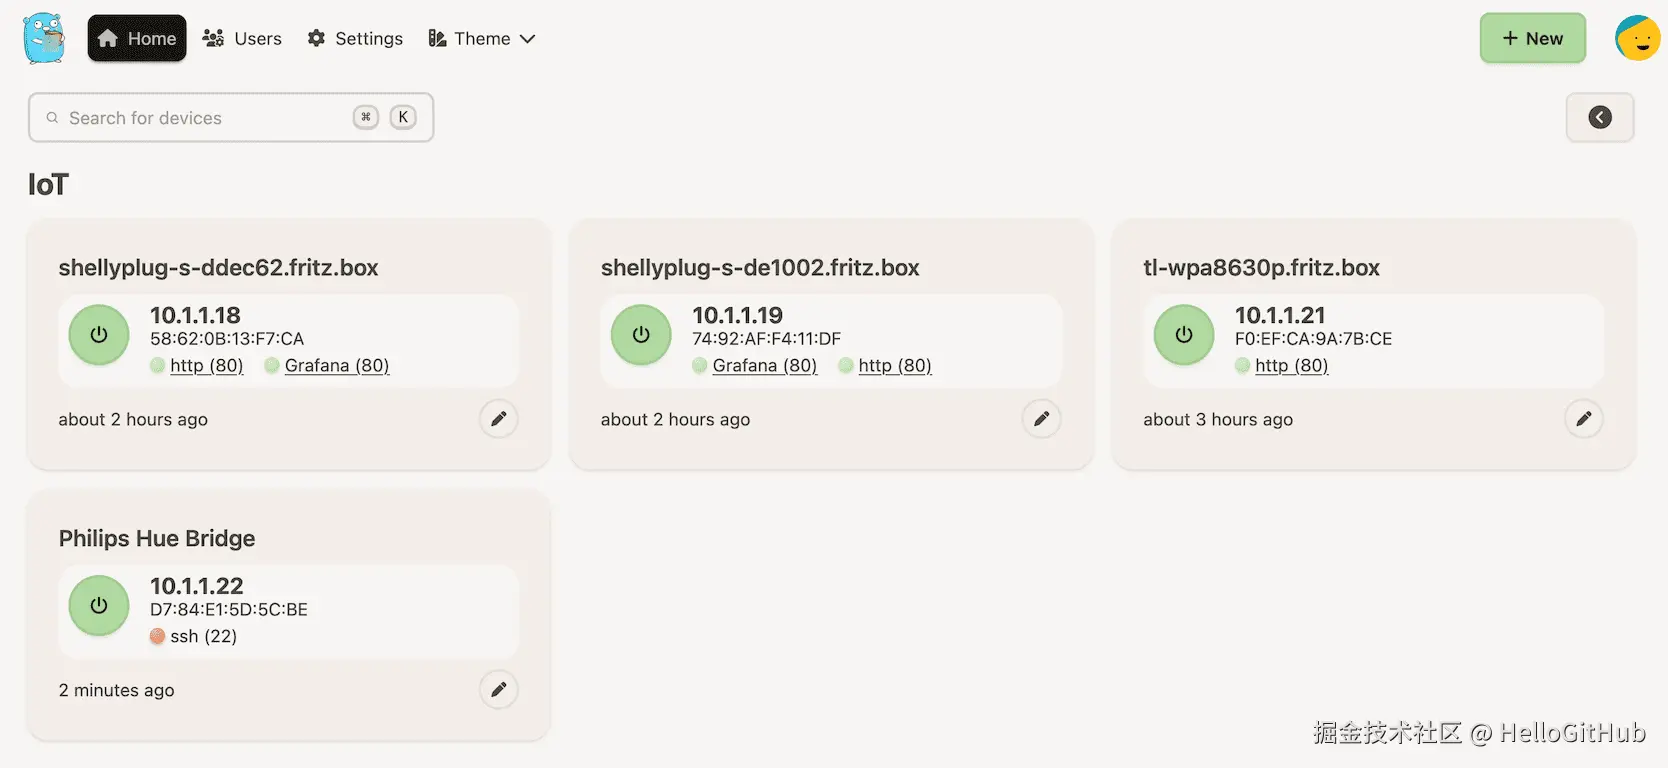Toggle power for device 10.1.1.18
Image resolution: width=1668 pixels, height=768 pixels.
click(x=99, y=335)
